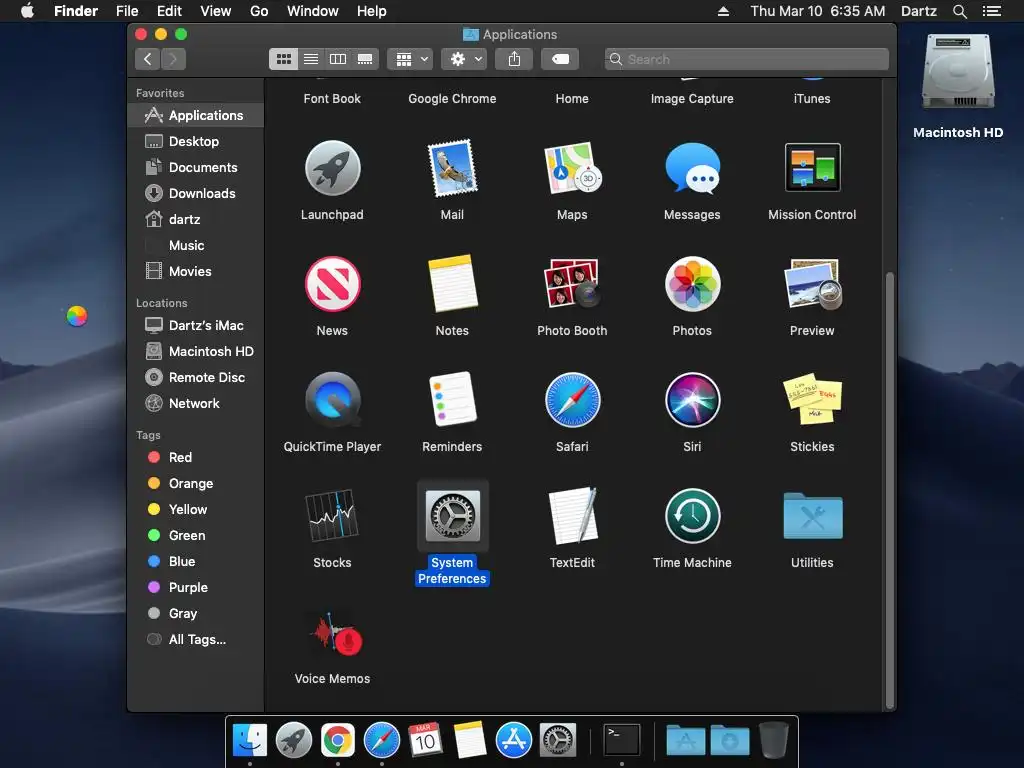1024x768 pixels.
Task: Select the Notes app icon in Applications
Action: coord(452,284)
